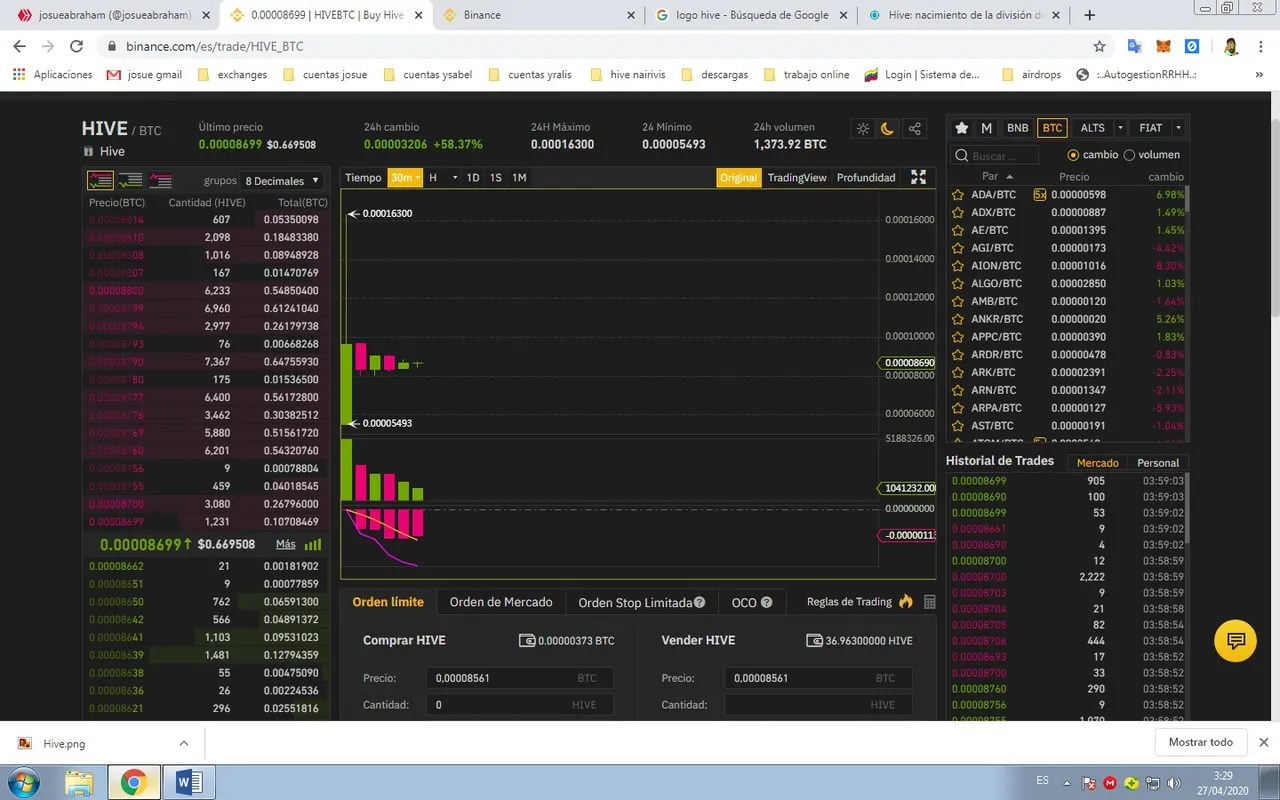
Task: Click Más link under last price
Action: [x=286, y=545]
